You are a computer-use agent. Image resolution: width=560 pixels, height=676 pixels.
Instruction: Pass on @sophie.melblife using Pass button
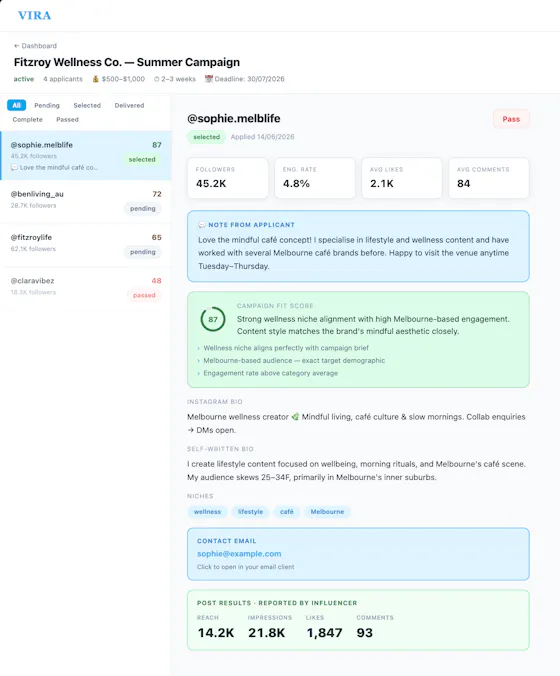point(511,119)
